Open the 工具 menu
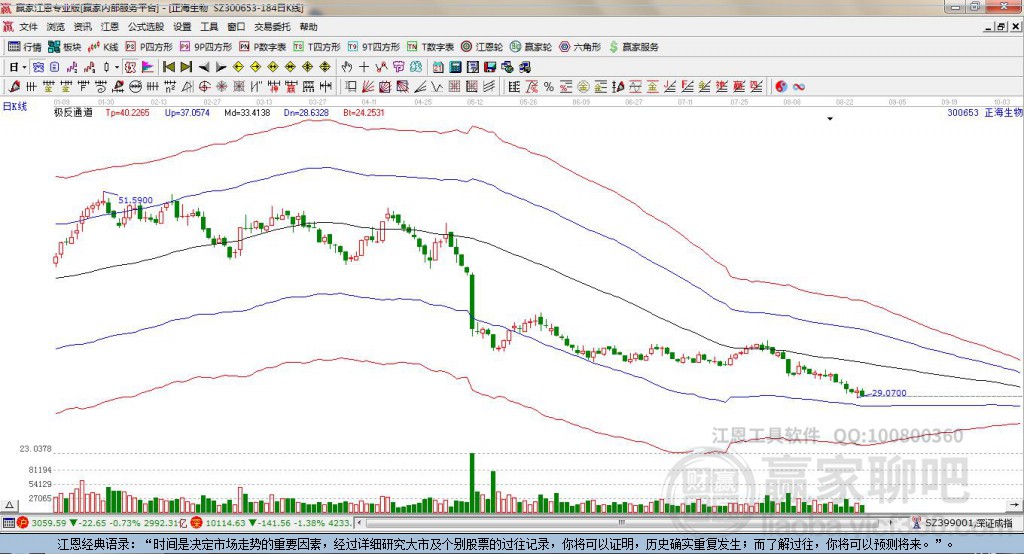The width and height of the screenshot is (1024, 554). tap(209, 27)
